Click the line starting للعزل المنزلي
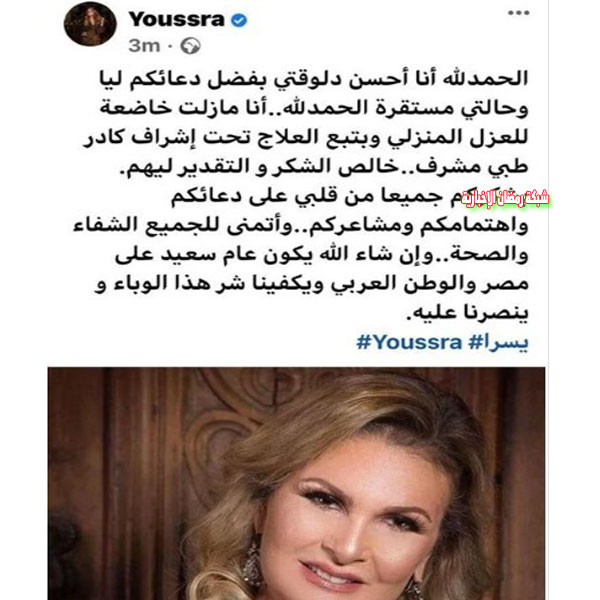Image resolution: width=600 pixels, height=600 pixels. [305, 139]
